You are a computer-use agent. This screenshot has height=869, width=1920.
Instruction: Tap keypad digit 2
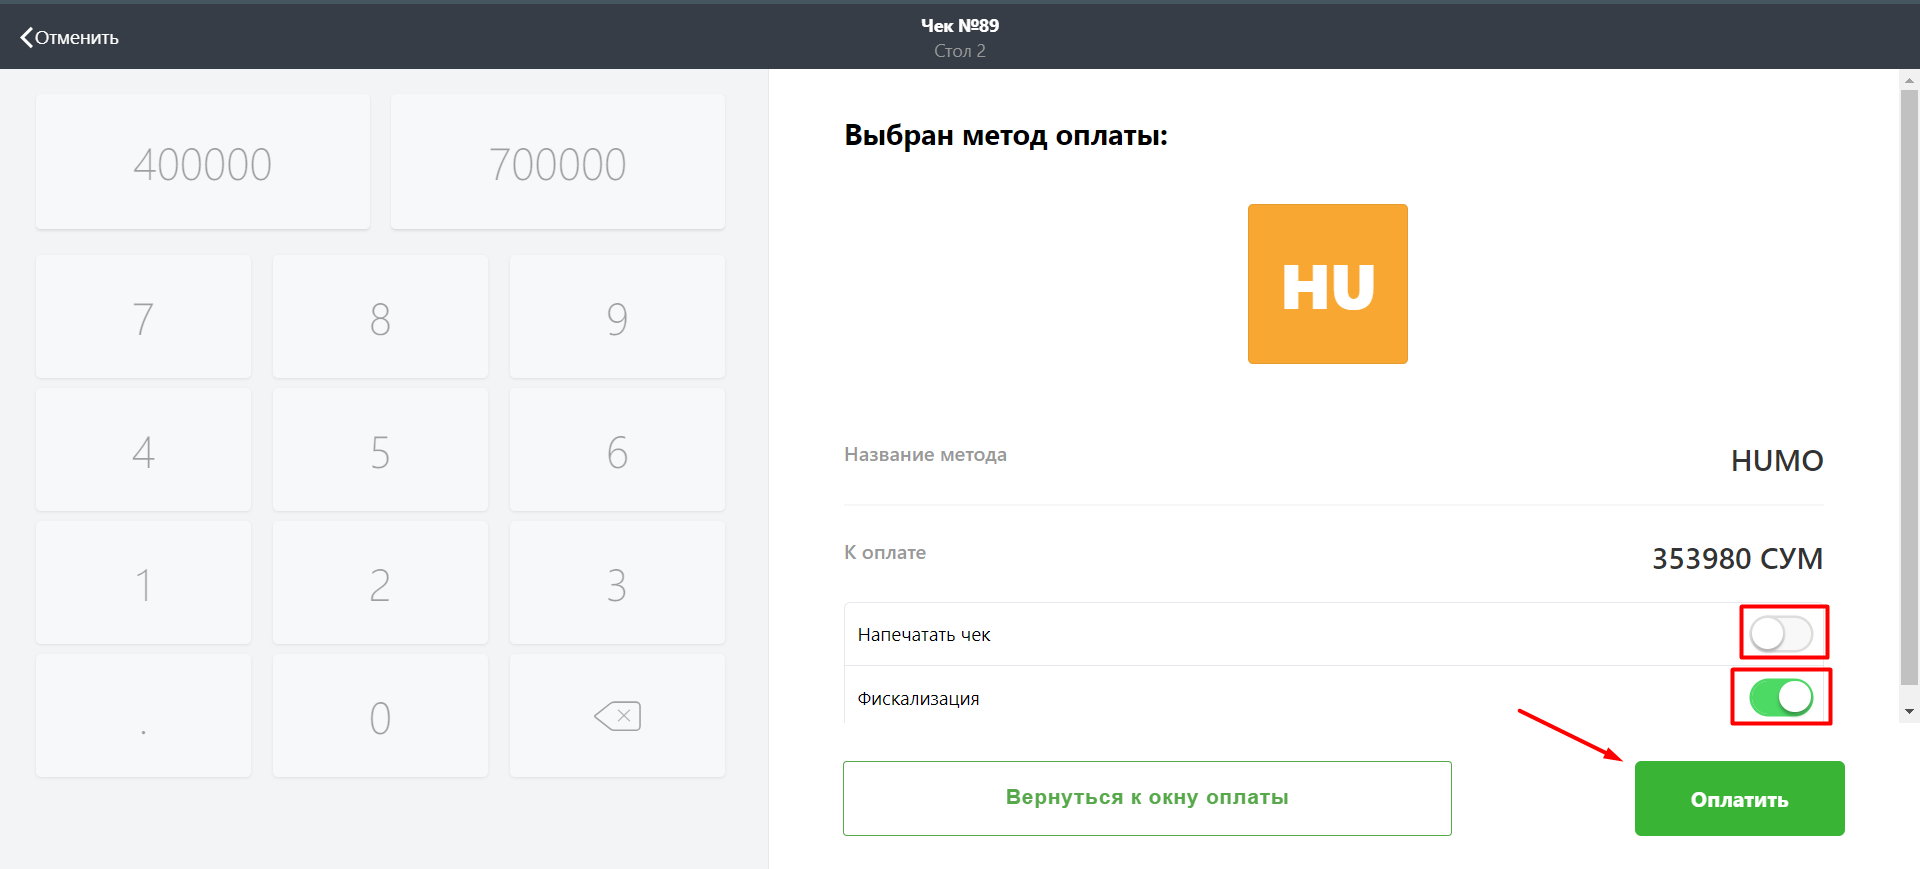[x=380, y=583]
